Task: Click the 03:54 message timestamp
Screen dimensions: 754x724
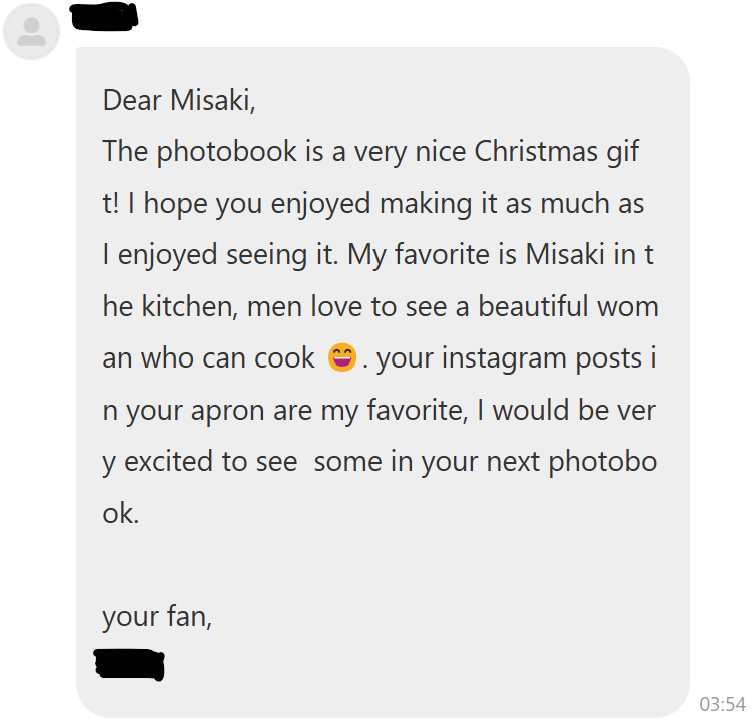Action: (x=722, y=704)
